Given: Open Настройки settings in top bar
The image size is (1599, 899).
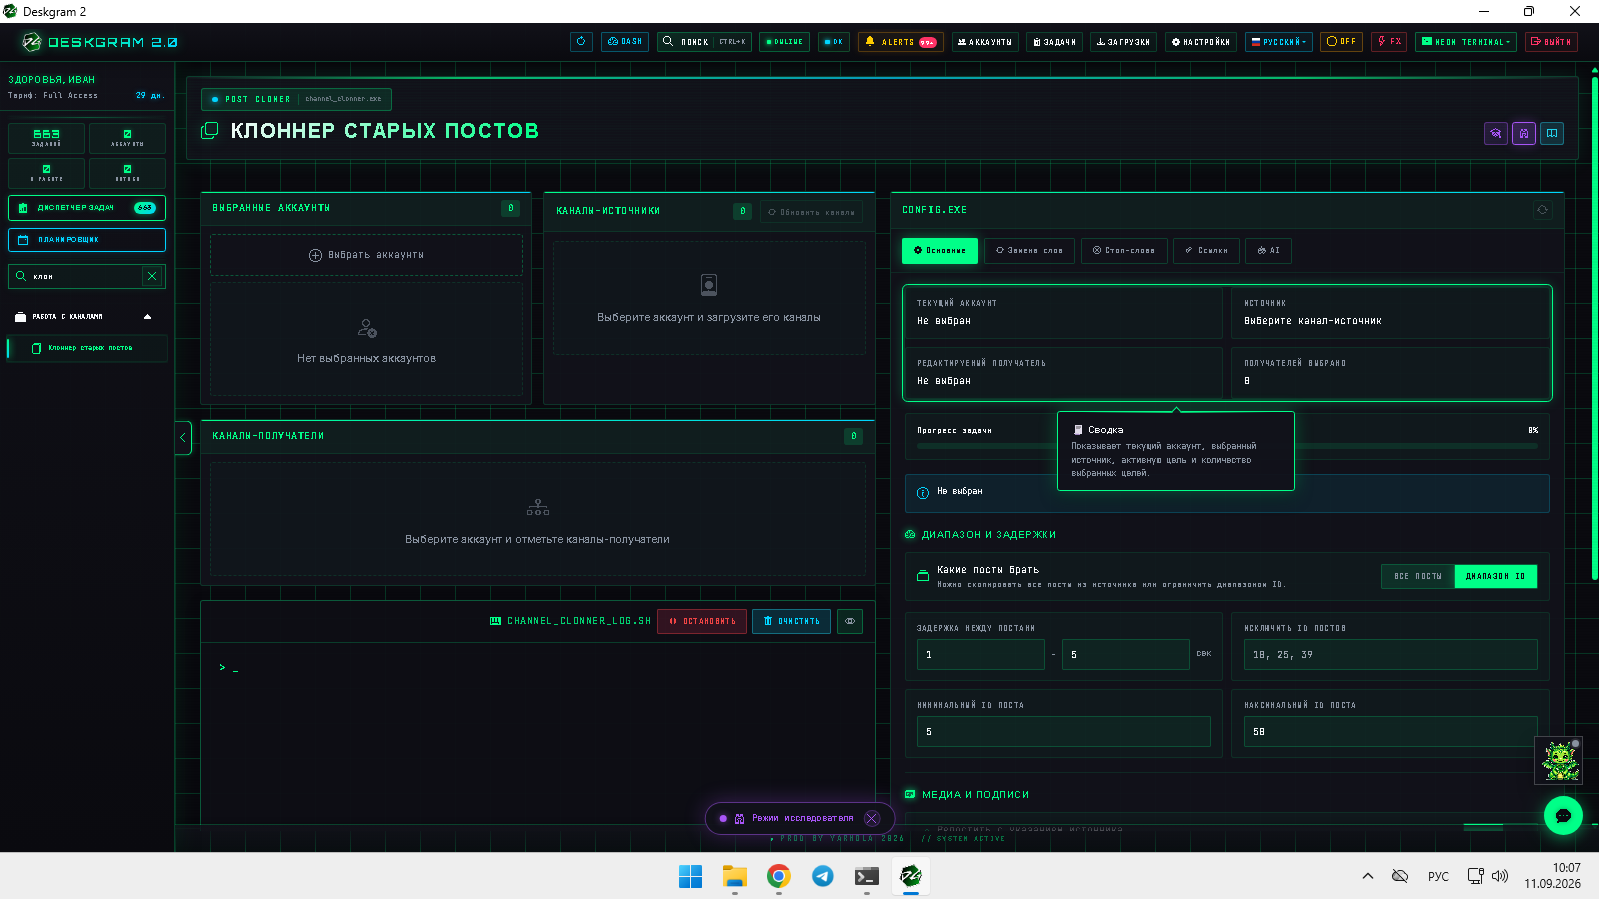Looking at the screenshot, I should 1201,42.
